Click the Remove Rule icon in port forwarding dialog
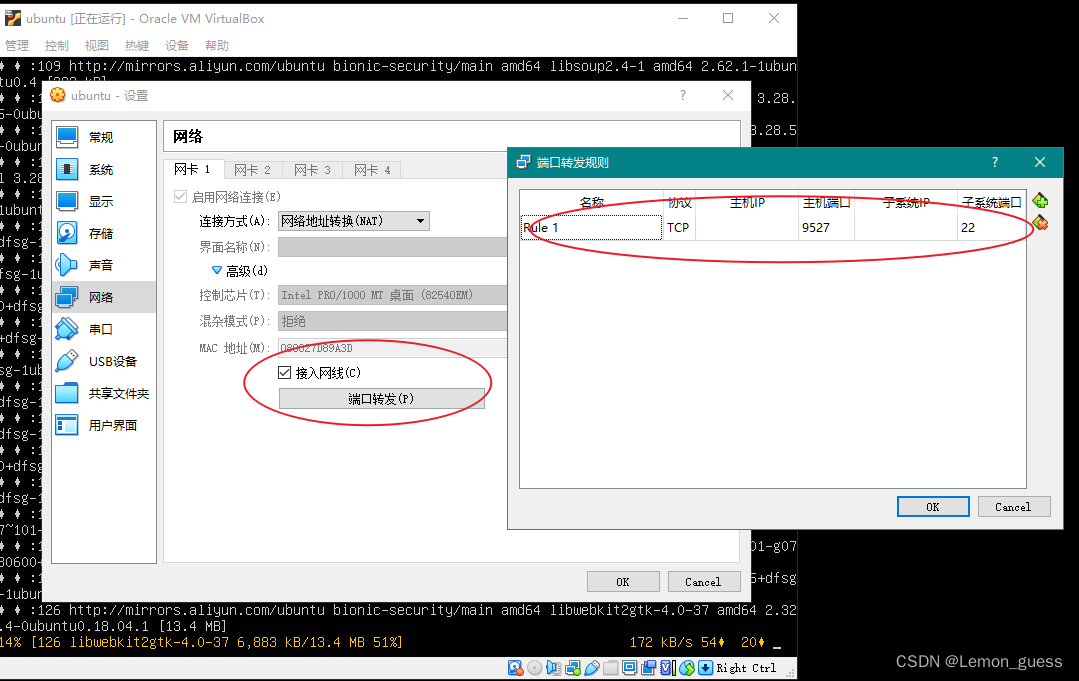The image size is (1079, 681). pos(1040,223)
